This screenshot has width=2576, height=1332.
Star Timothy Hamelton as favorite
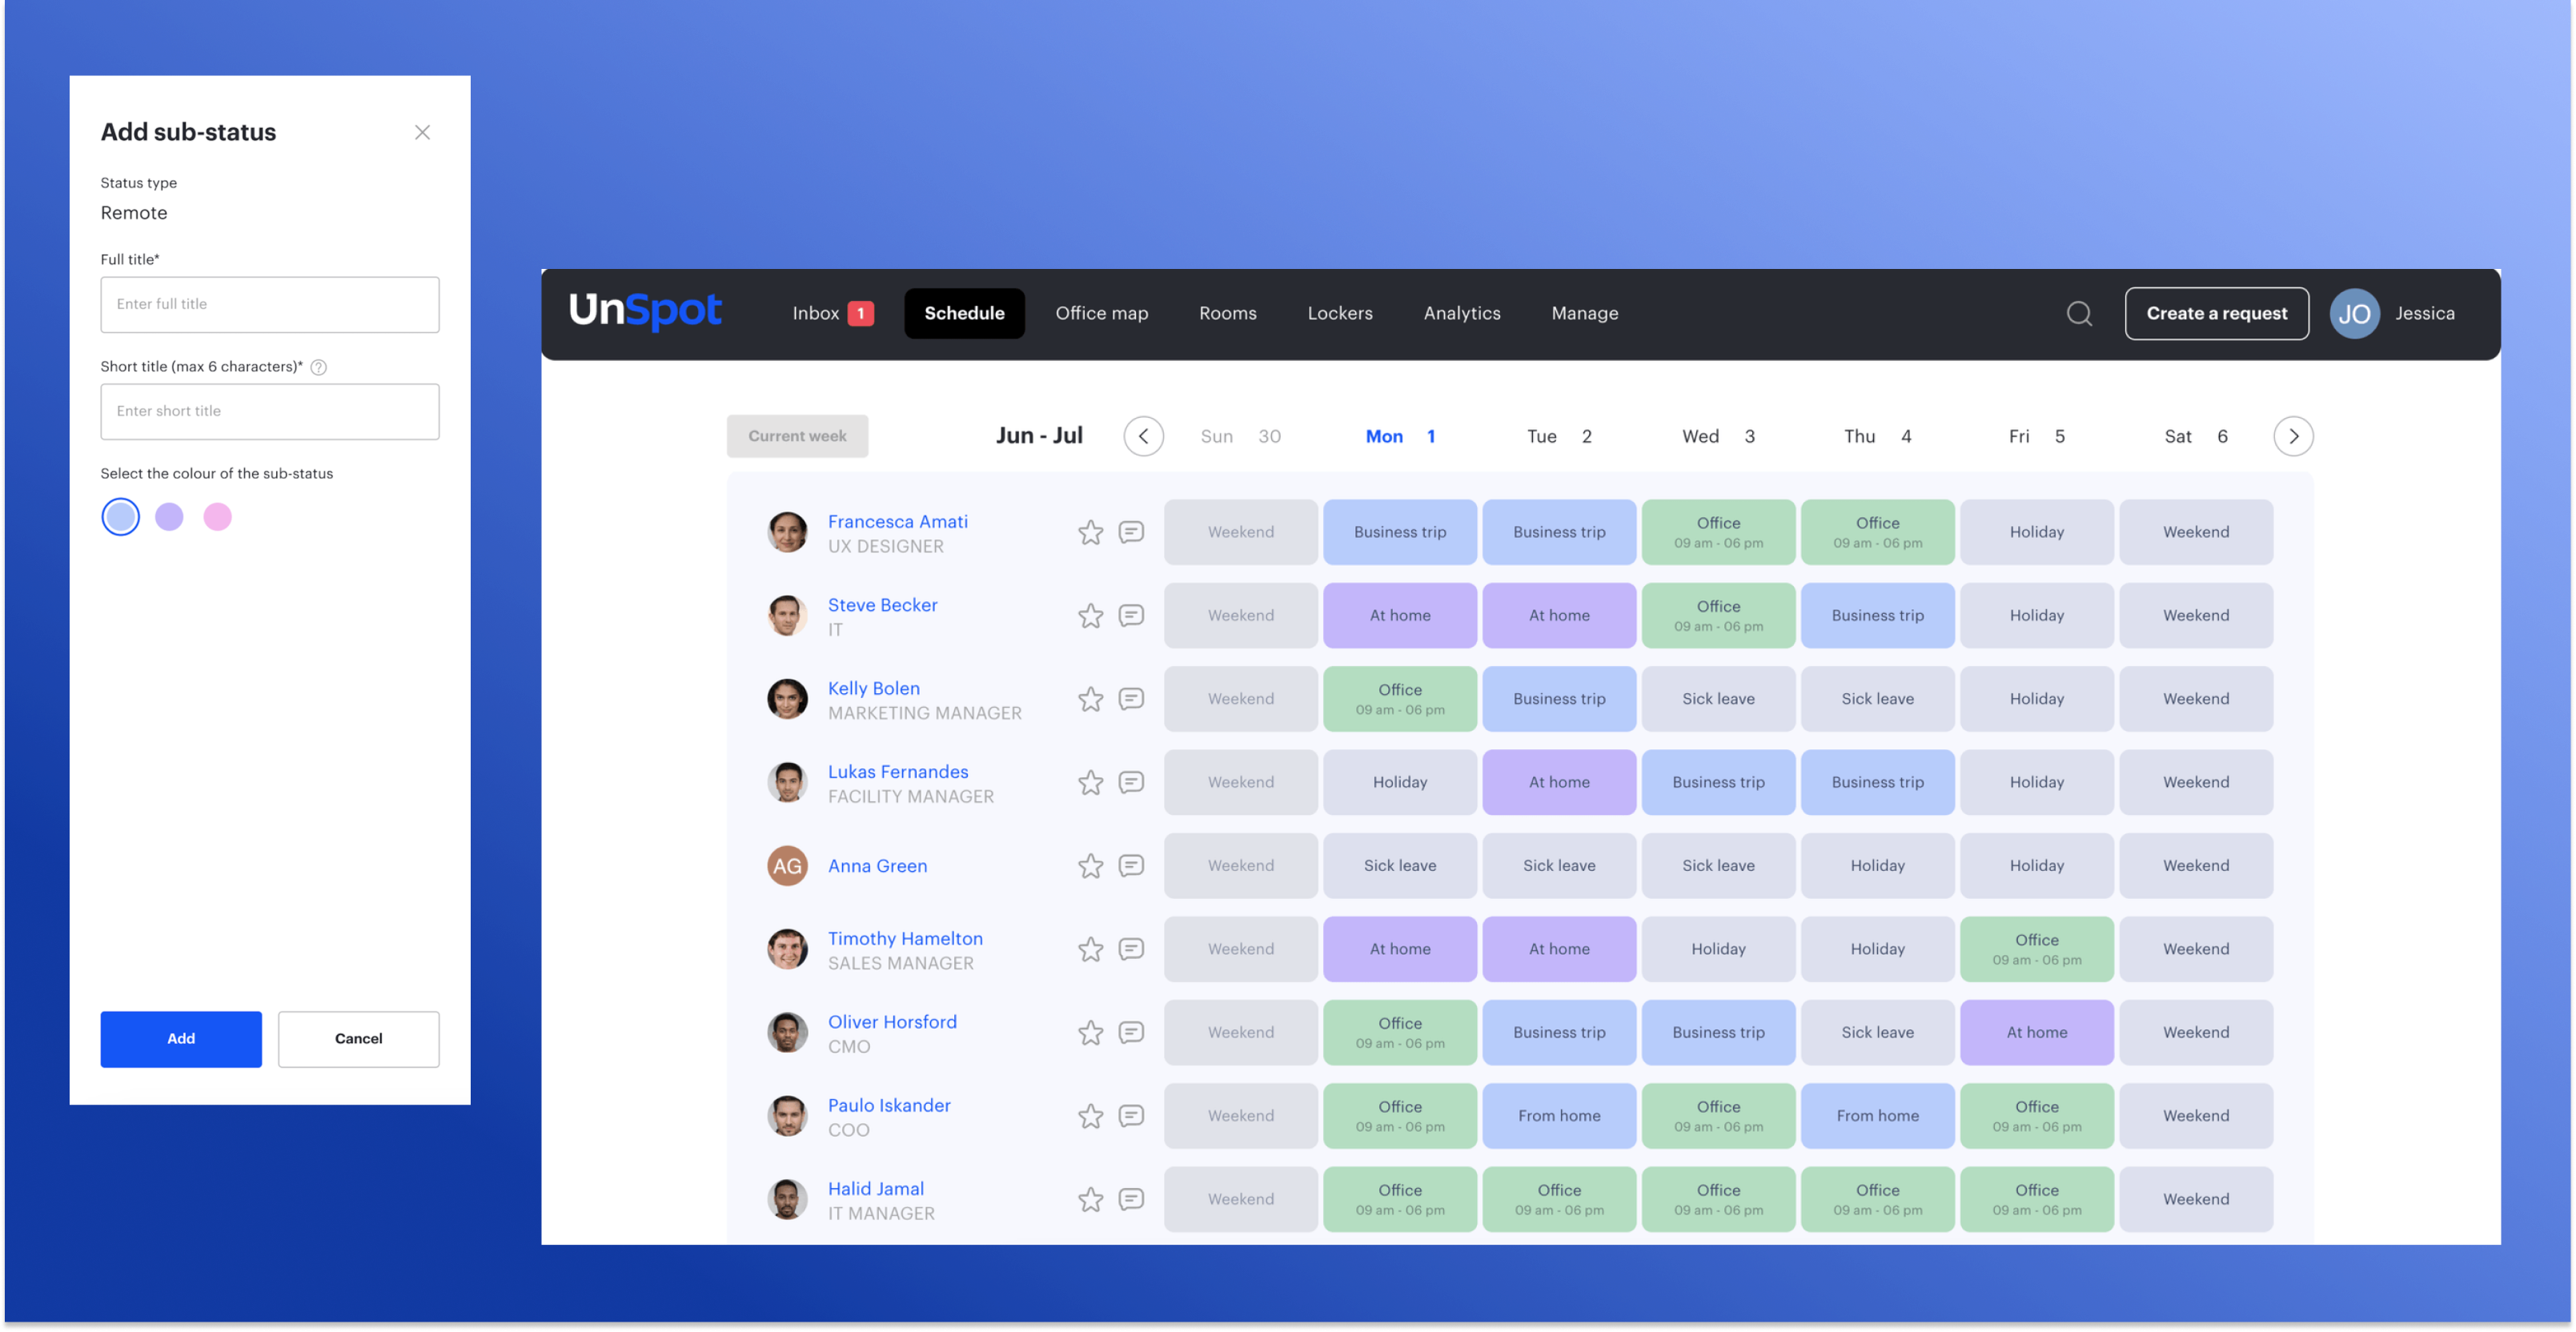coord(1090,949)
